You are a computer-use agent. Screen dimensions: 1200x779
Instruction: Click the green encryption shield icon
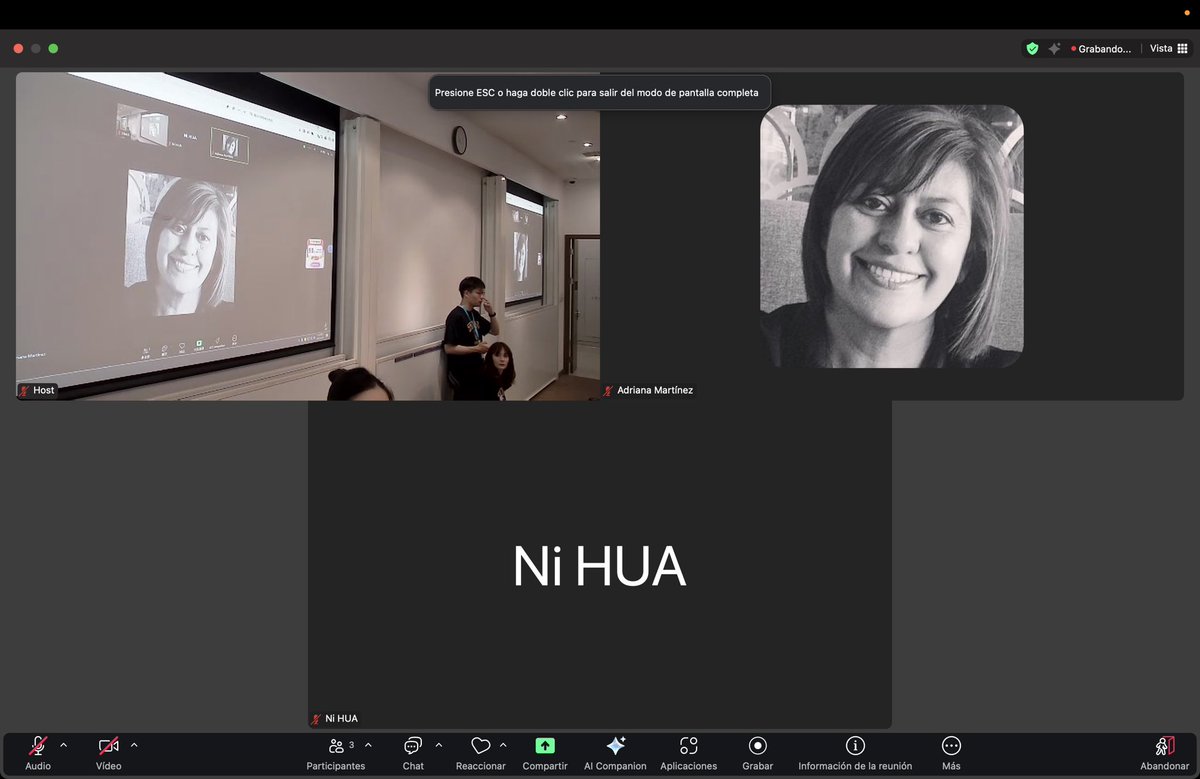point(1032,48)
